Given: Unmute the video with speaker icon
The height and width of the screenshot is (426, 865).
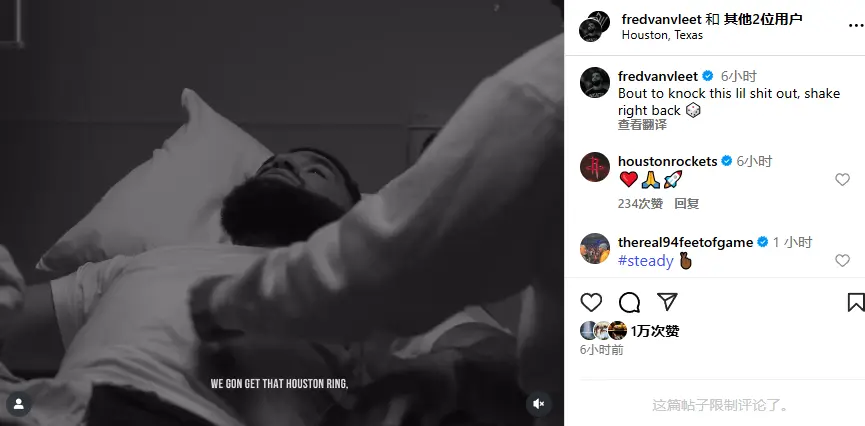Looking at the screenshot, I should [539, 403].
